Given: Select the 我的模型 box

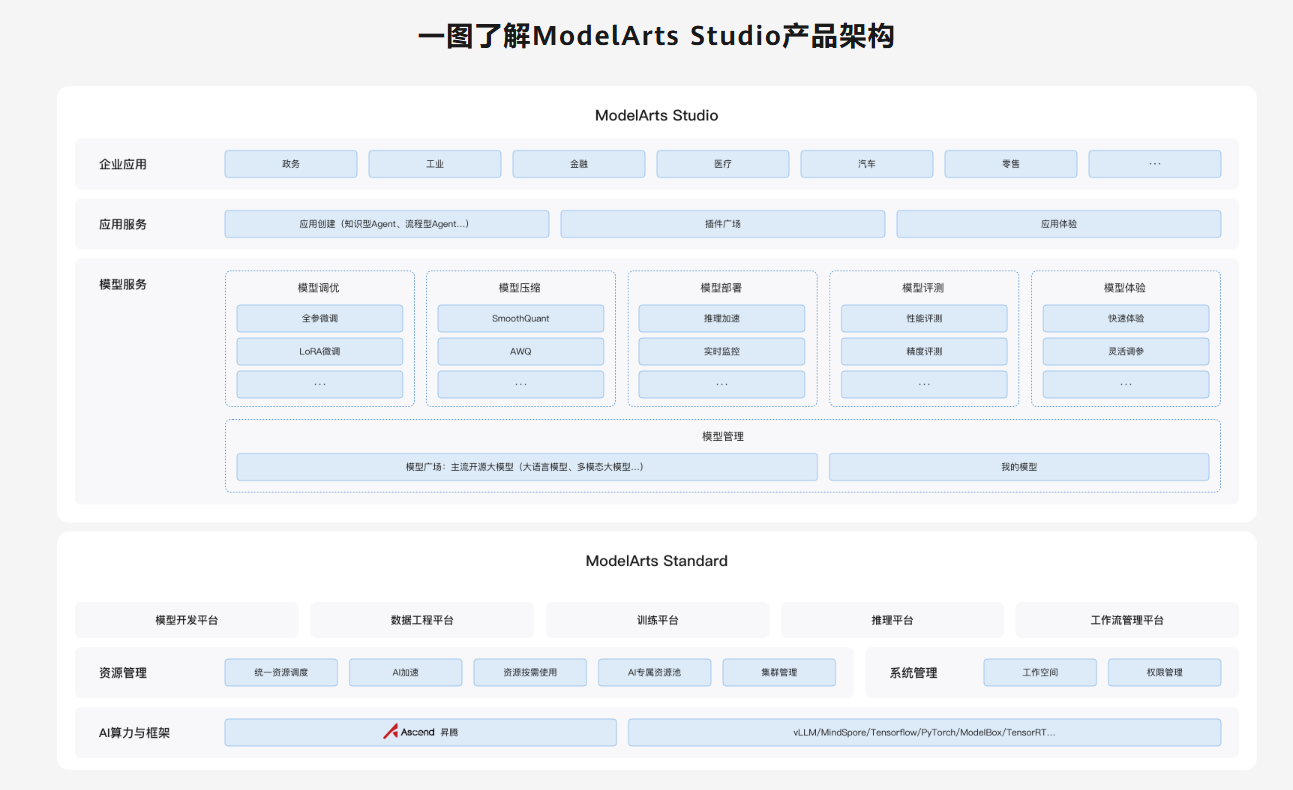Looking at the screenshot, I should click(x=1019, y=467).
